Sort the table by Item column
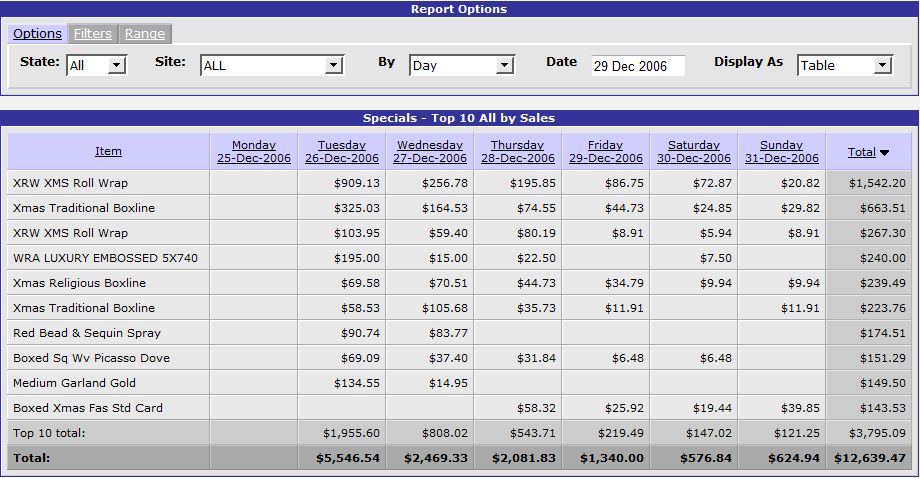Image resolution: width=920 pixels, height=478 pixels. point(109,151)
